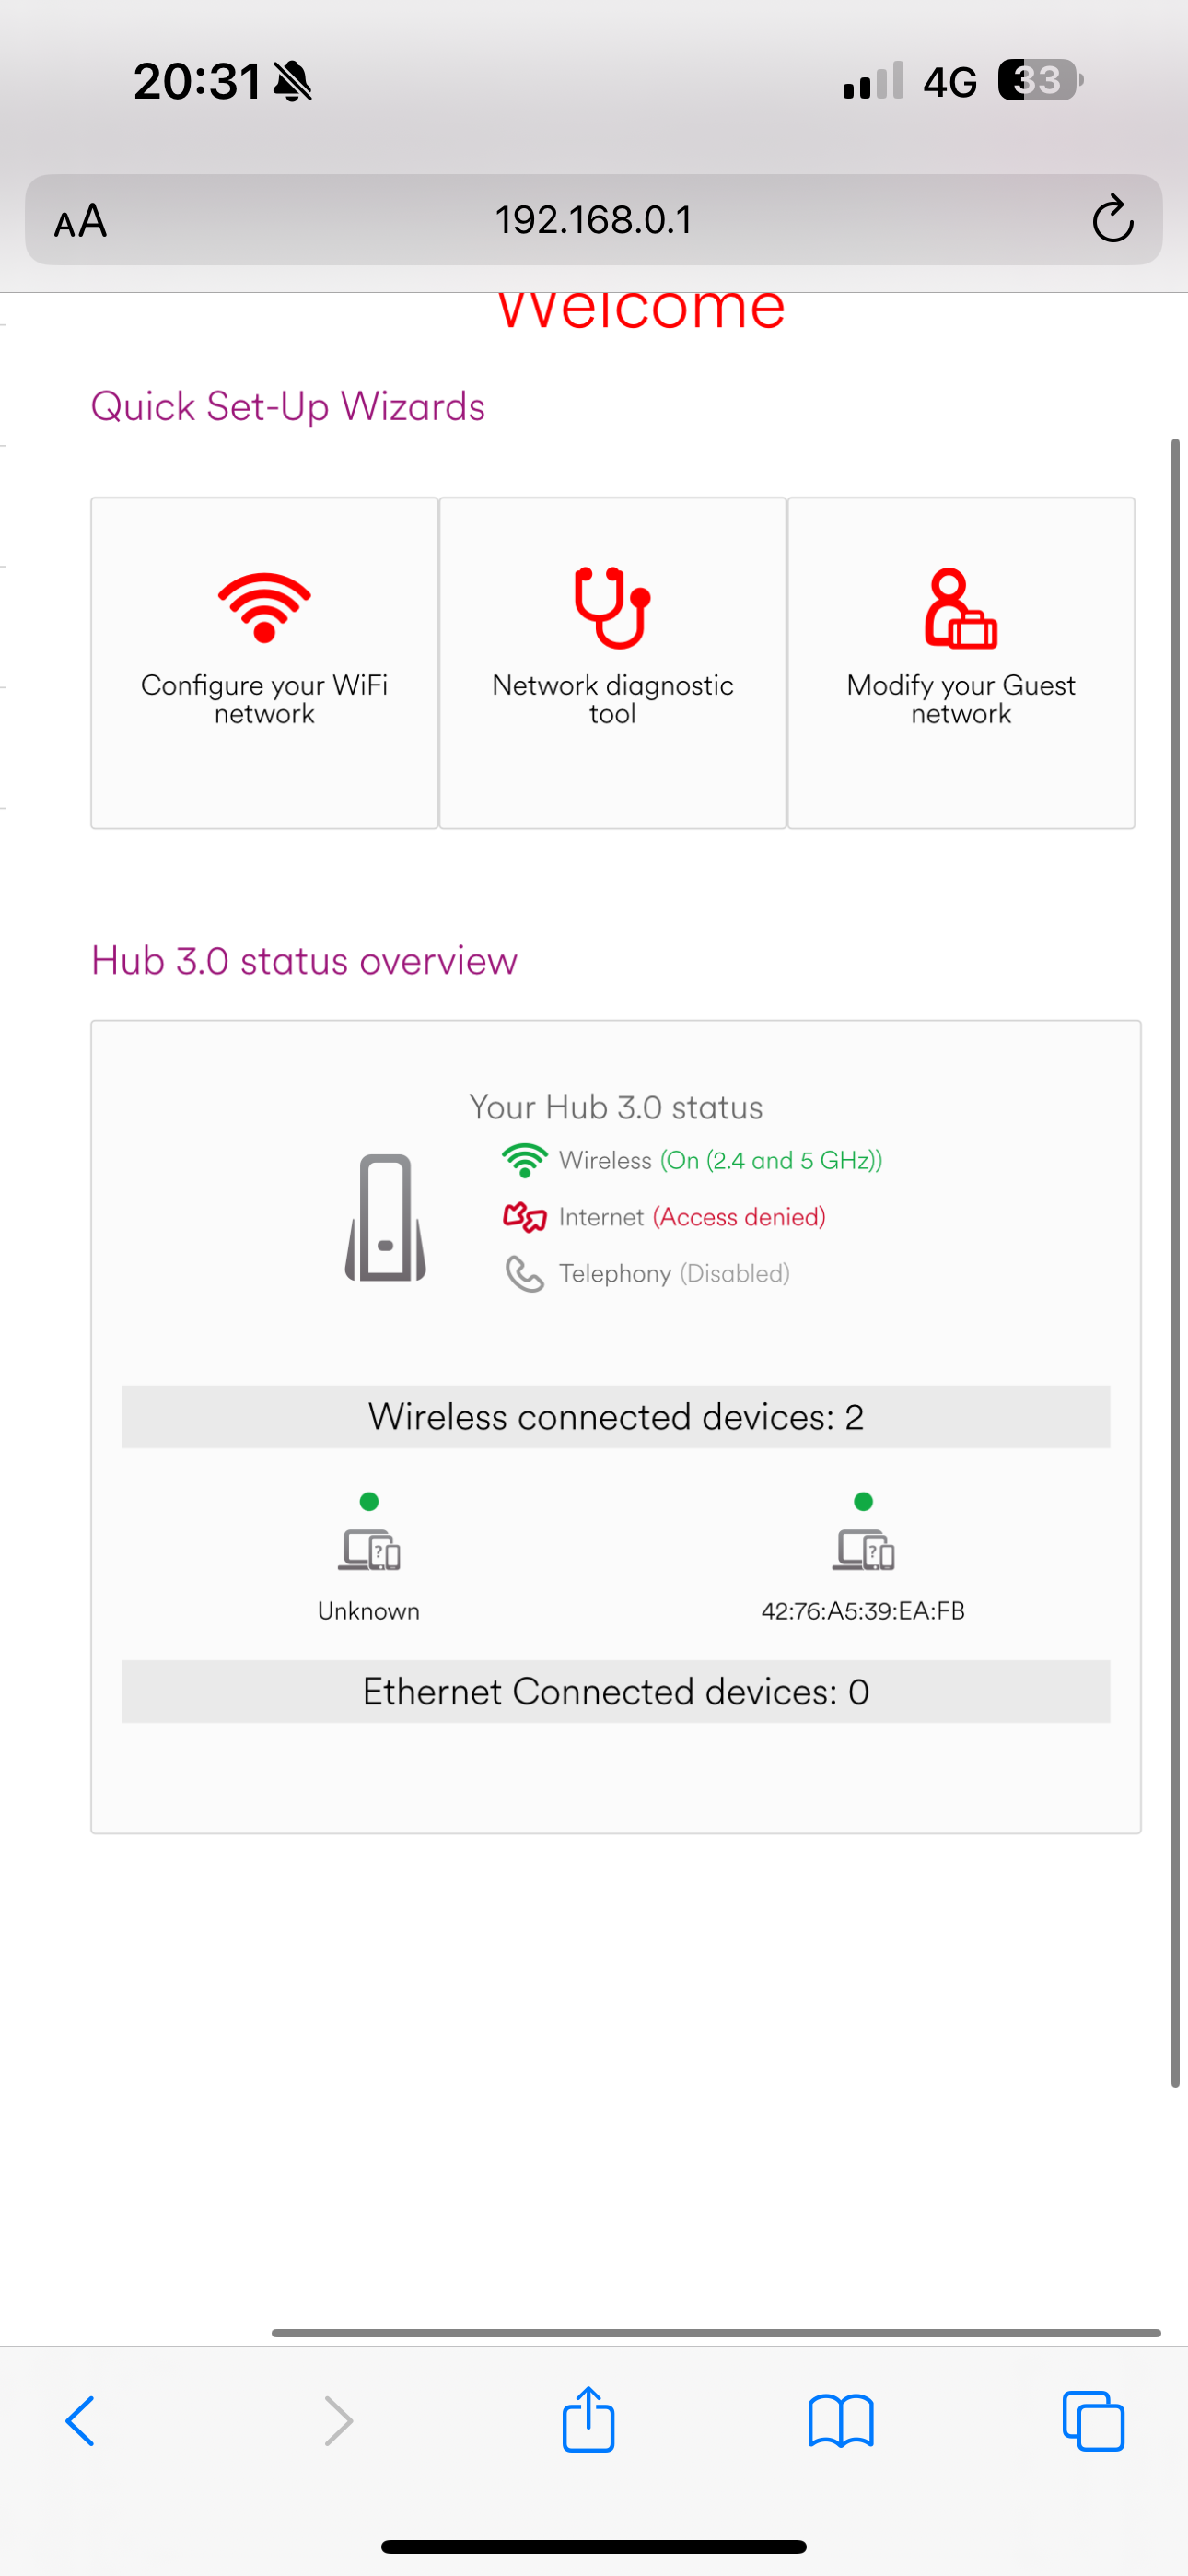Viewport: 1188px width, 2576px height.
Task: Click the Ethernet Connected devices: 0 bar
Action: point(616,1692)
